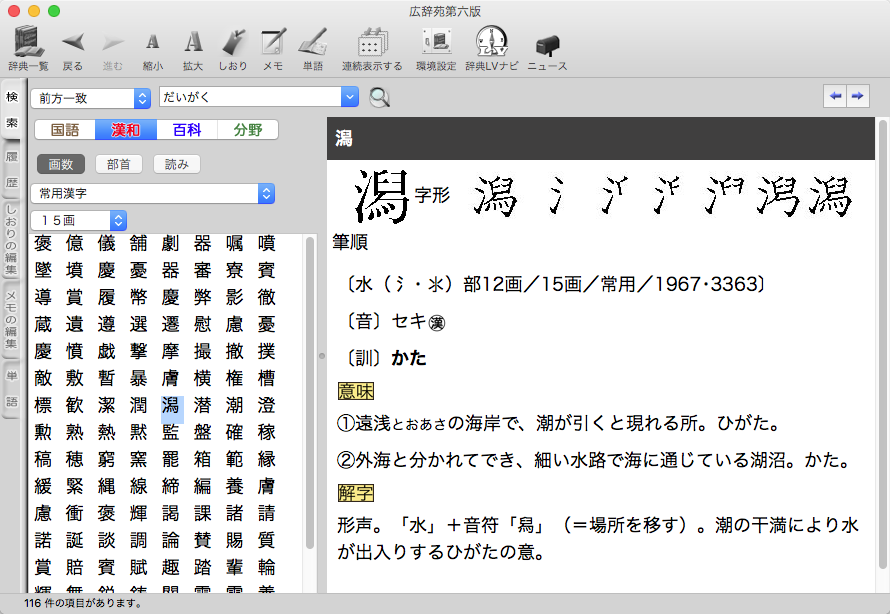890x614 pixels.
Task: Switch to the 漢和 dictionary tab
Action: [x=126, y=130]
